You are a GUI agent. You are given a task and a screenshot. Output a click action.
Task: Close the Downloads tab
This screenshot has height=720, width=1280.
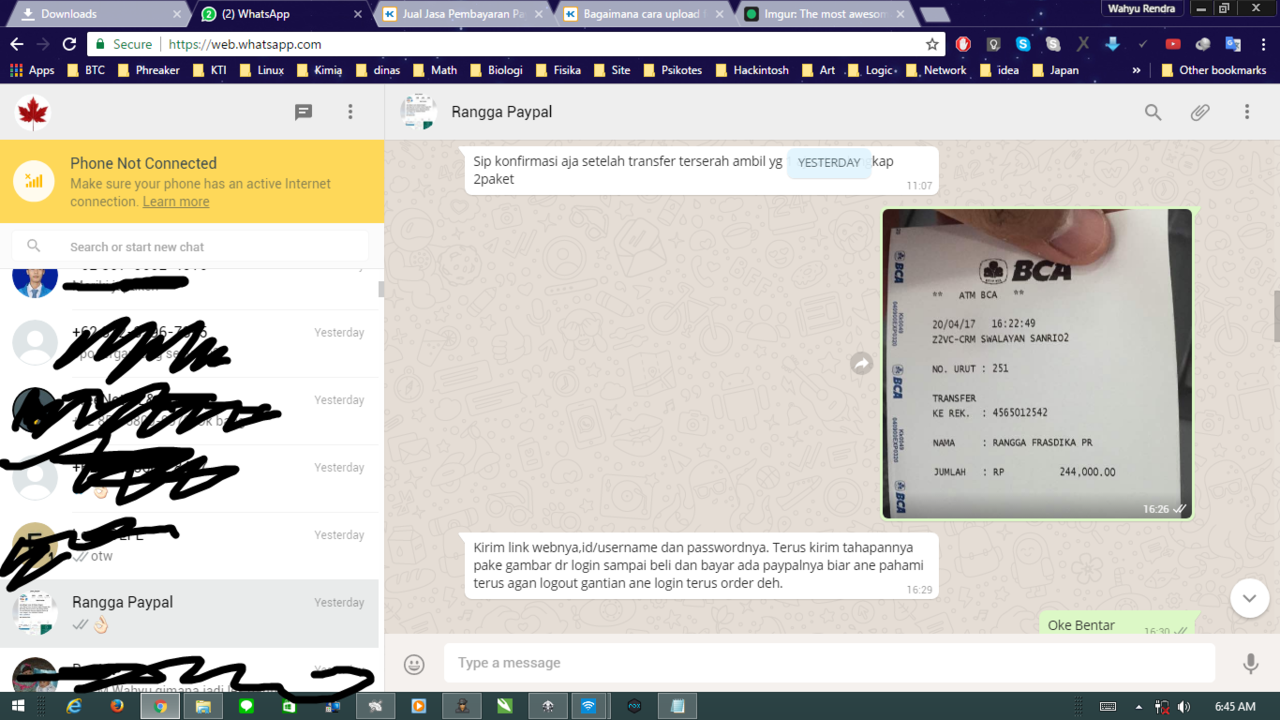point(178,14)
